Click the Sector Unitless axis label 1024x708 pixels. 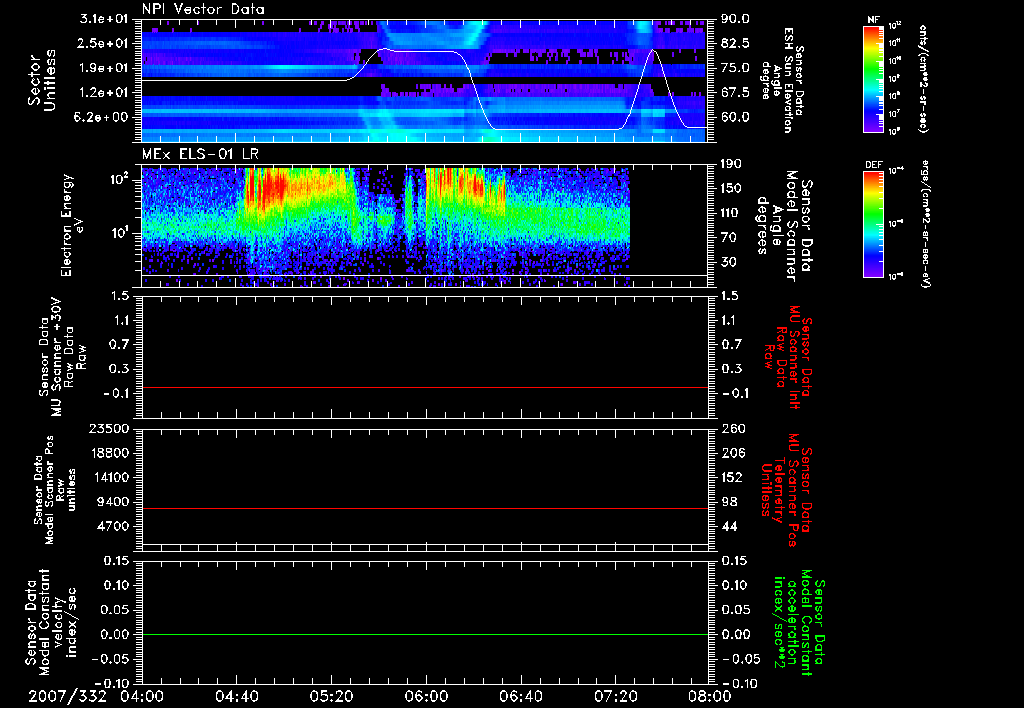coord(40,80)
